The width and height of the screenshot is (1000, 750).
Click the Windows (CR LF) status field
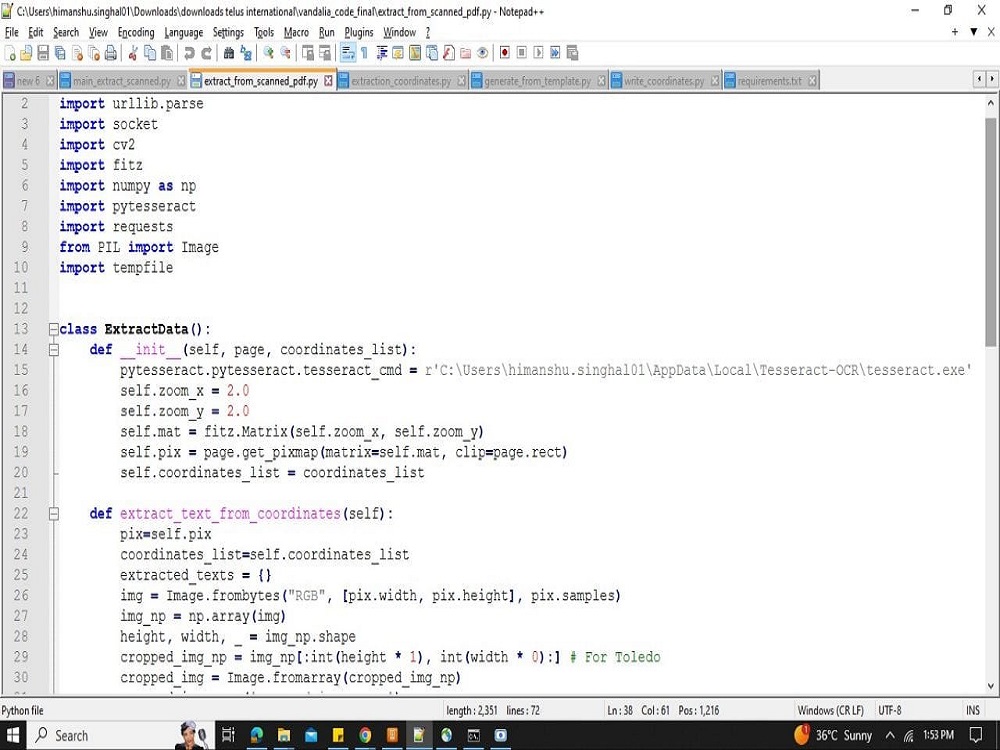(830, 710)
